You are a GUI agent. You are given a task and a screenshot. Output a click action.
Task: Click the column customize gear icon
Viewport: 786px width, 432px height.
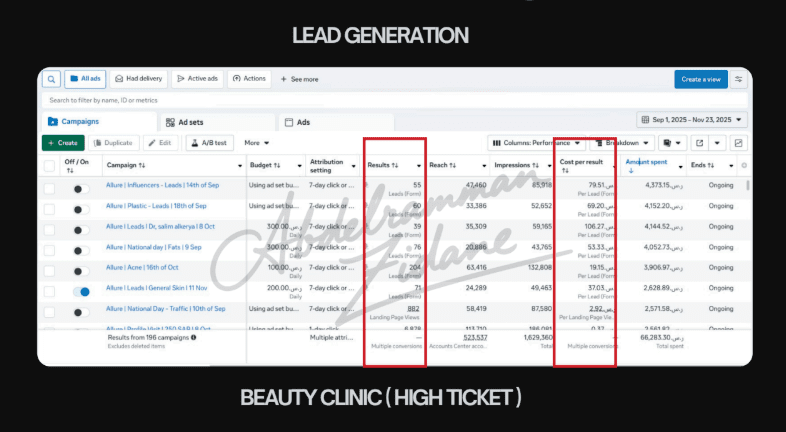744,165
